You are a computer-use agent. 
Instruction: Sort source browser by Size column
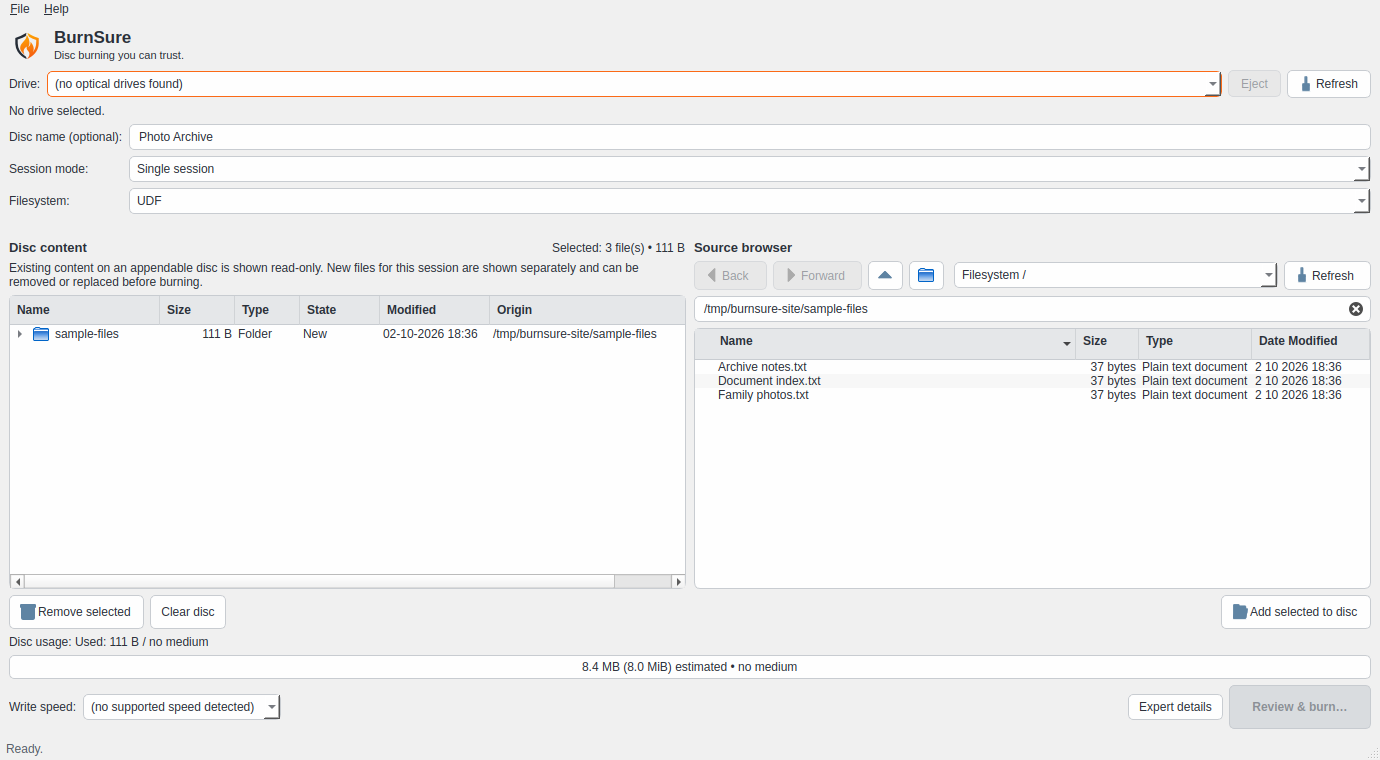(1107, 342)
